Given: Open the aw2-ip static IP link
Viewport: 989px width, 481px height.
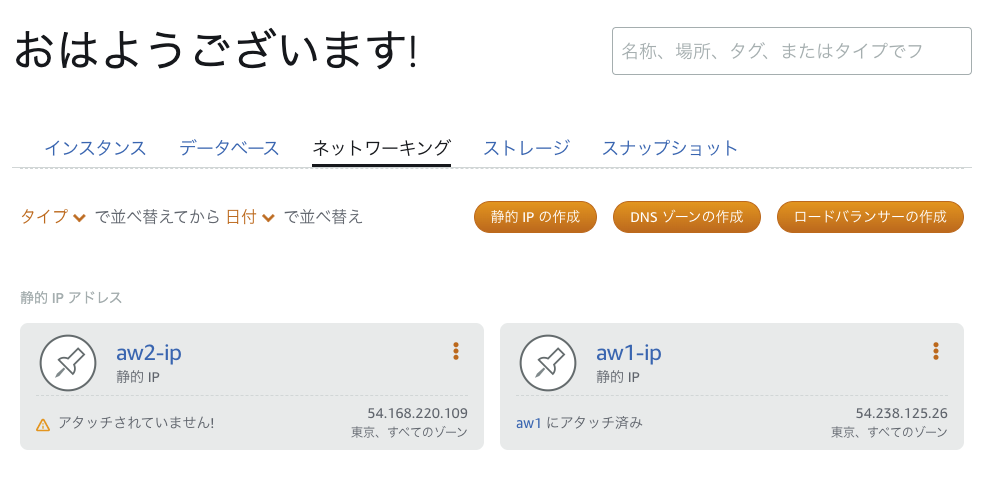Looking at the screenshot, I should pos(149,352).
